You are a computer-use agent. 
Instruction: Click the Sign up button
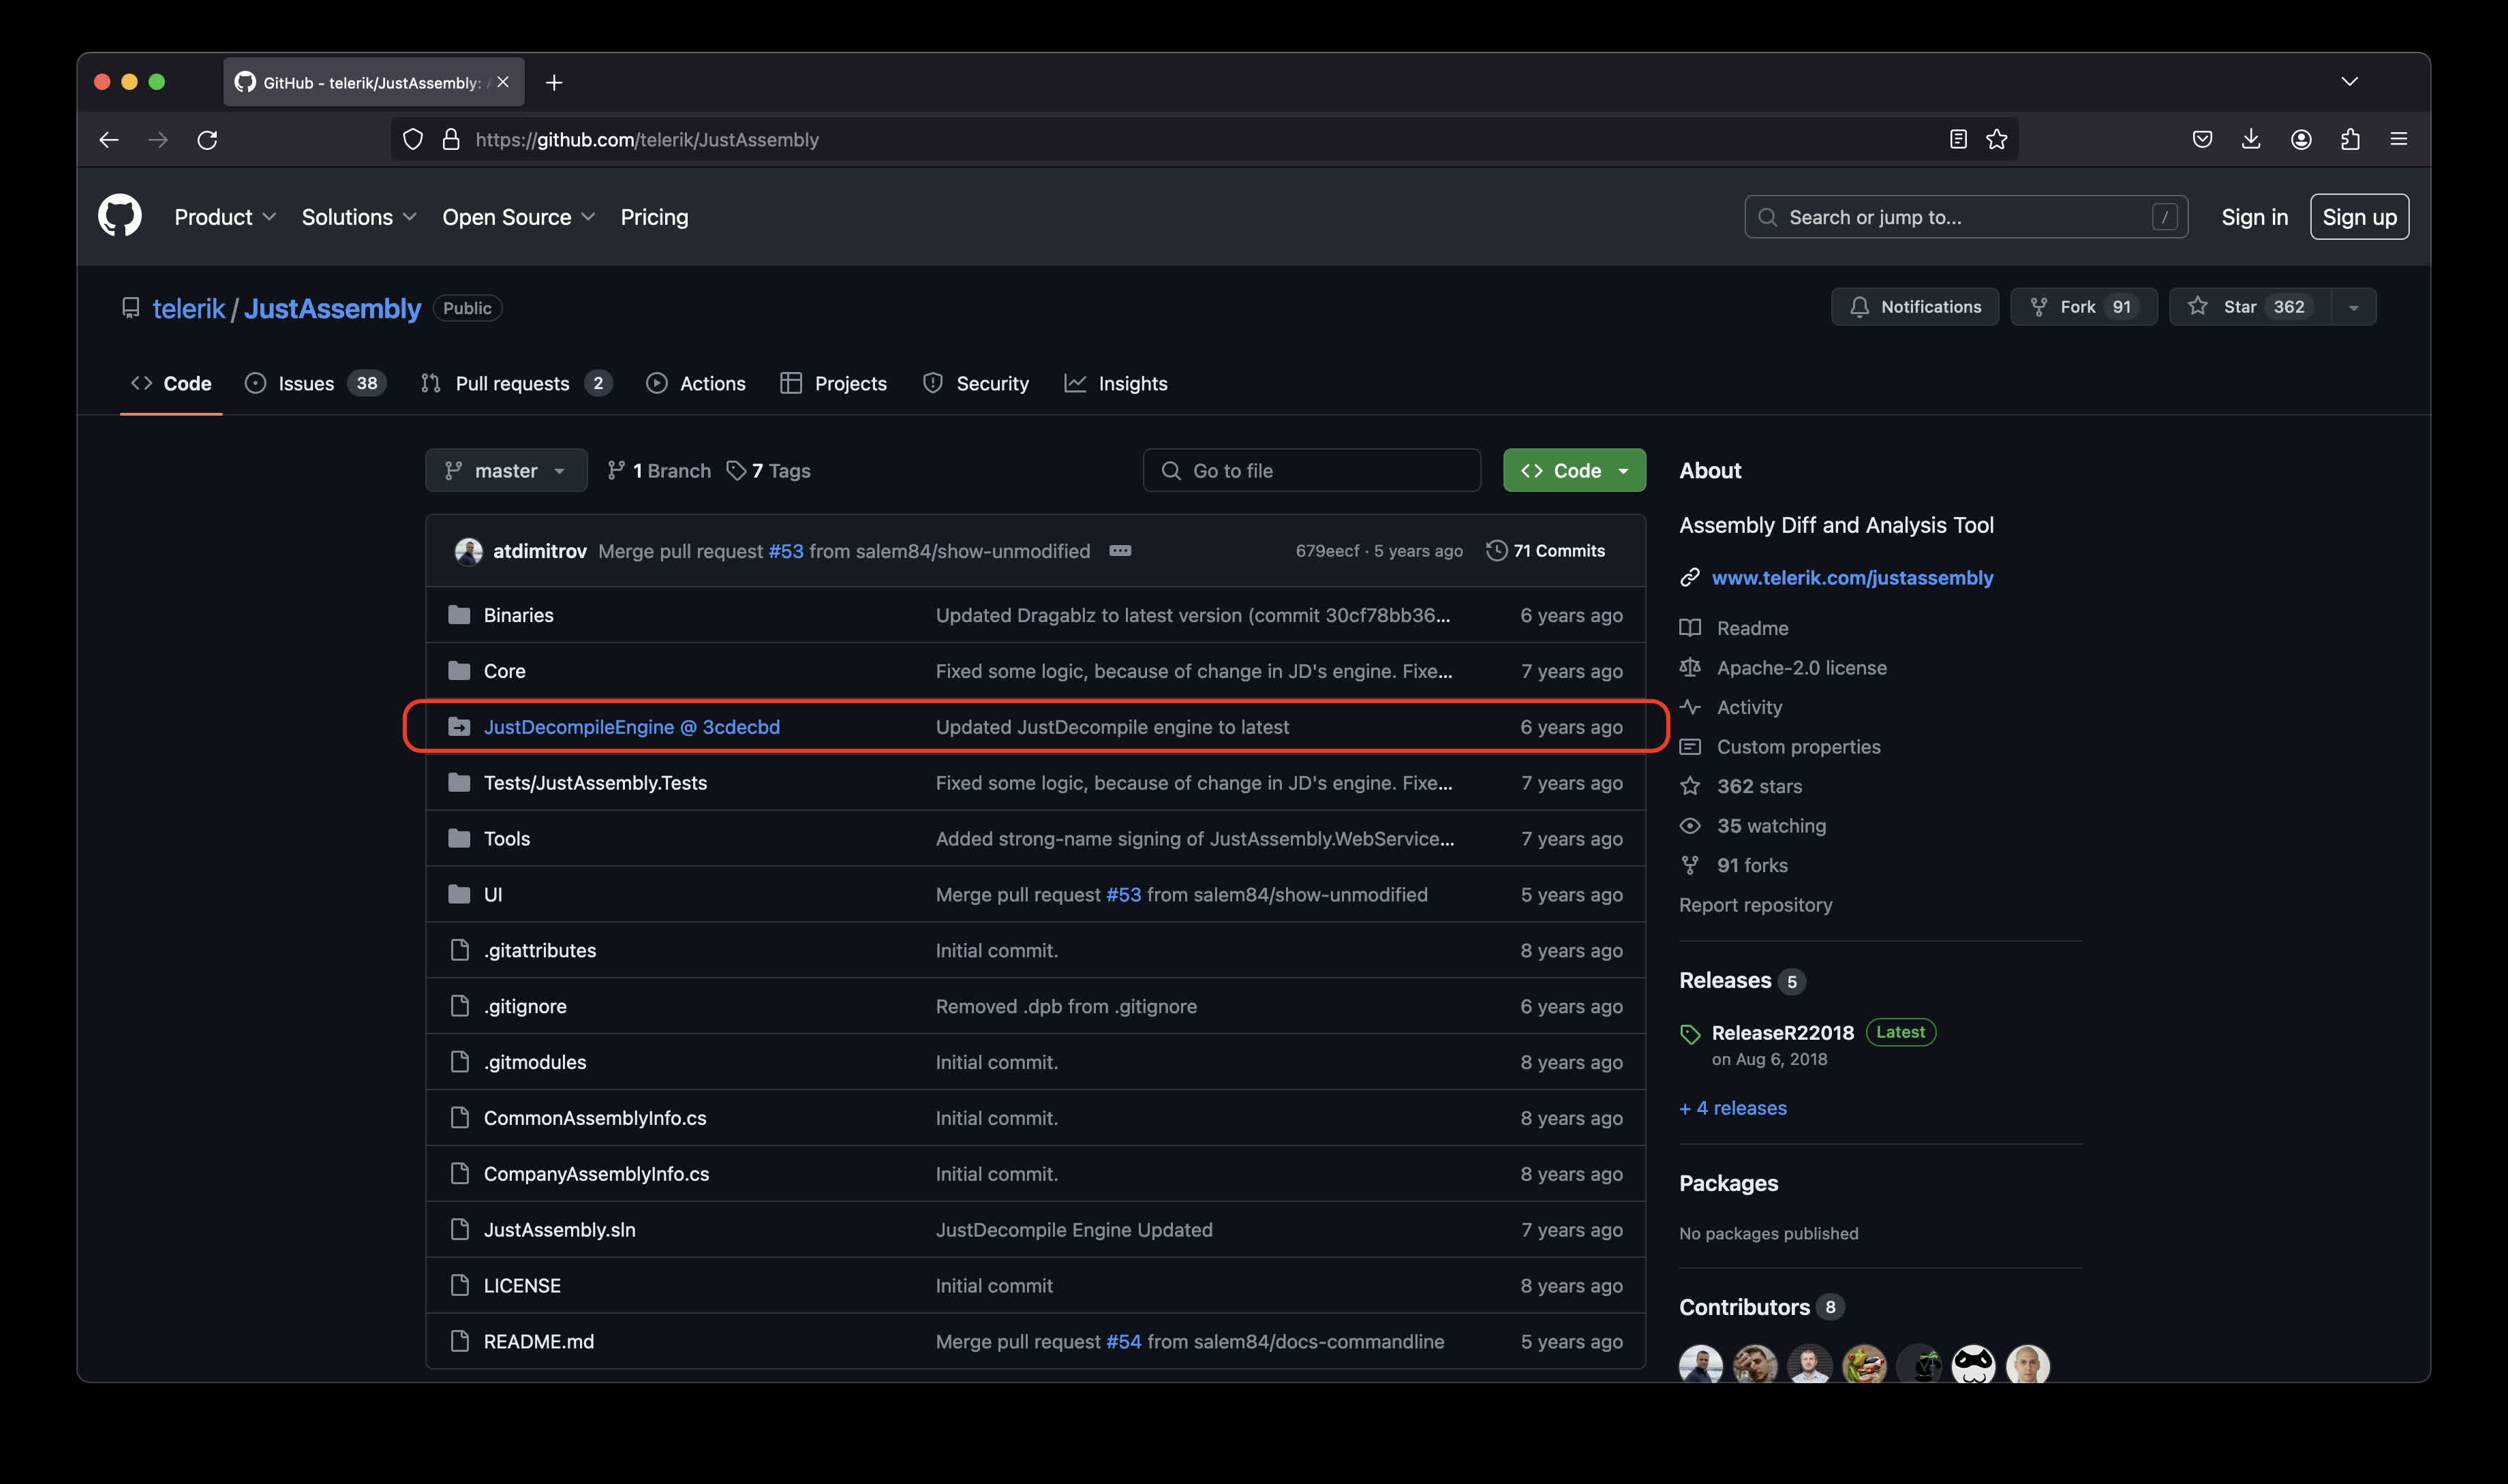pyautogui.click(x=2359, y=217)
